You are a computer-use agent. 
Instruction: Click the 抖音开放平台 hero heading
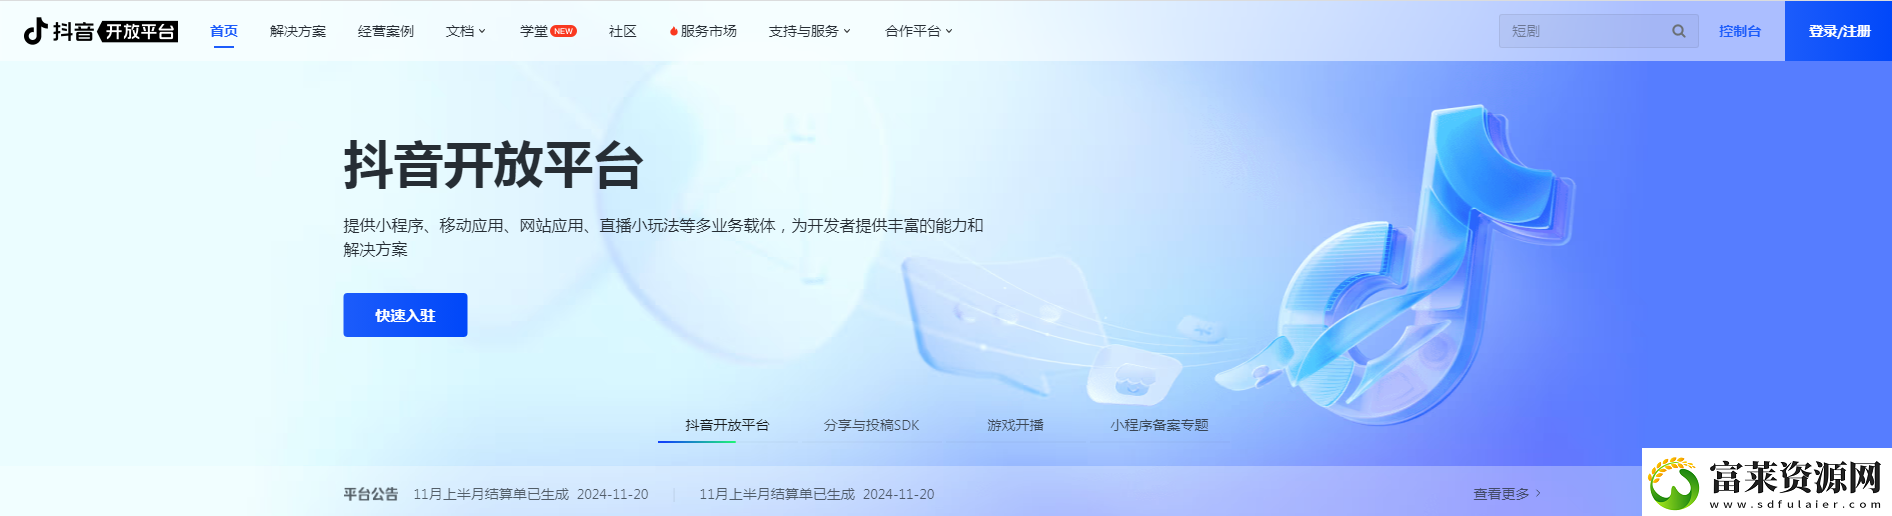(493, 165)
